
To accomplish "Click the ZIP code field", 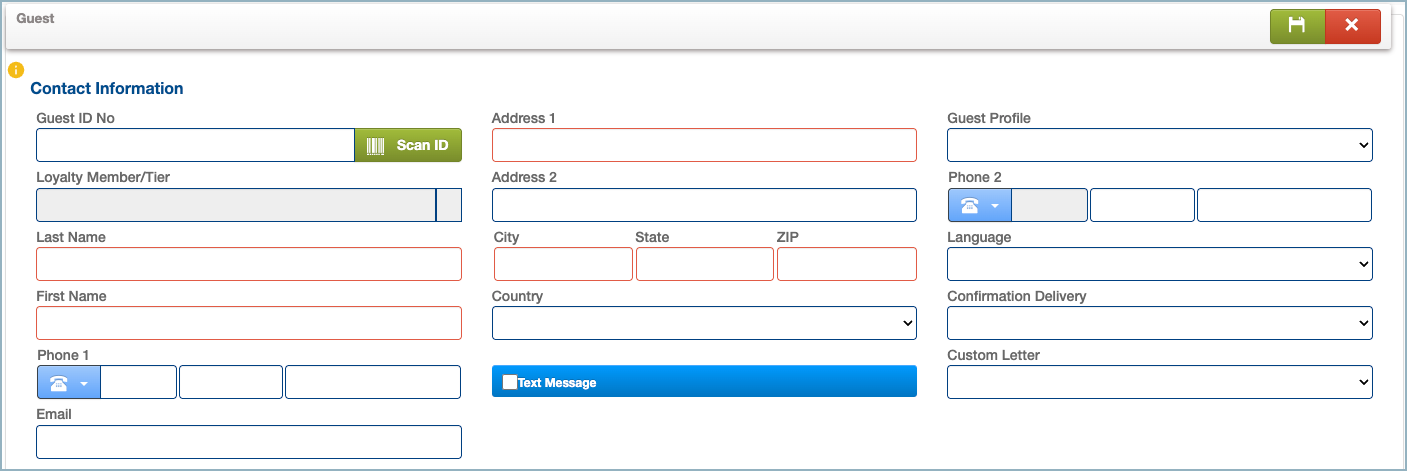I will click(x=846, y=264).
